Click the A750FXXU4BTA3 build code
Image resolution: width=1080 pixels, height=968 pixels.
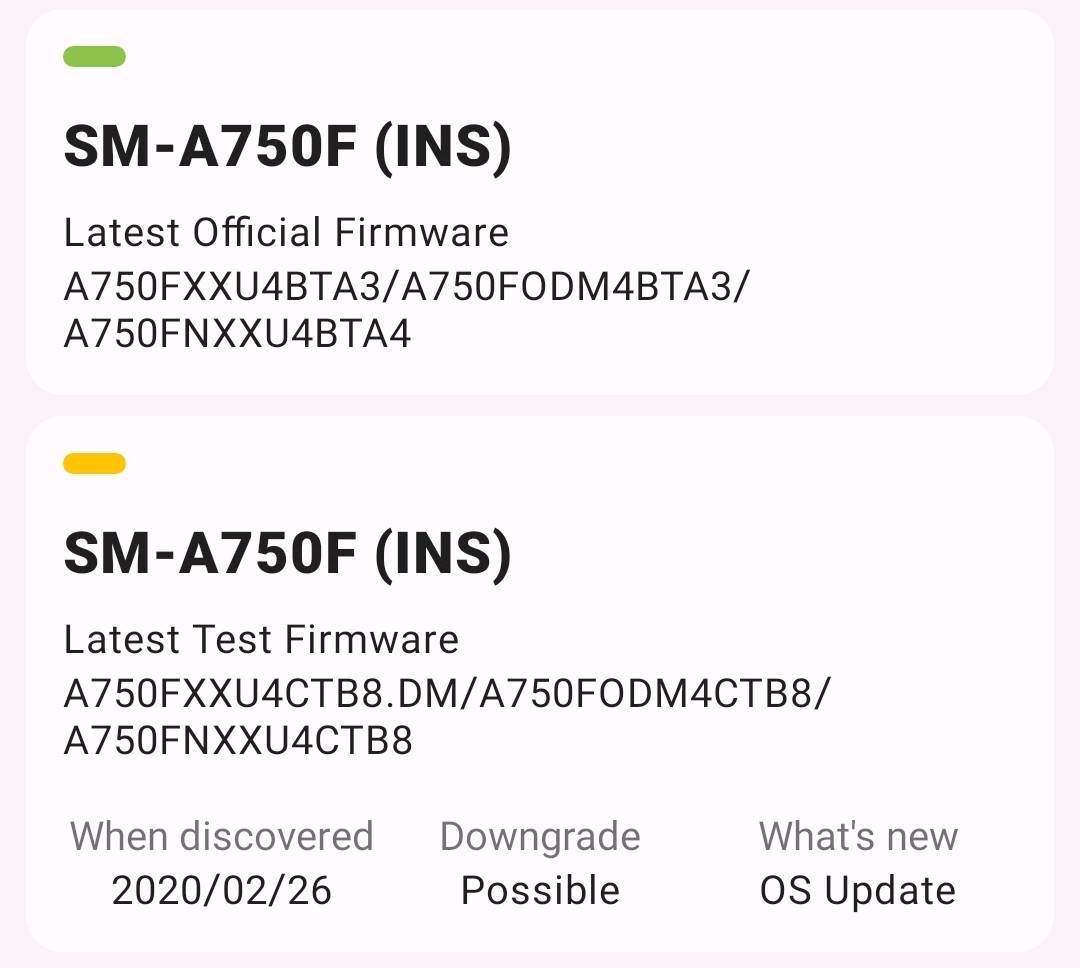222,287
